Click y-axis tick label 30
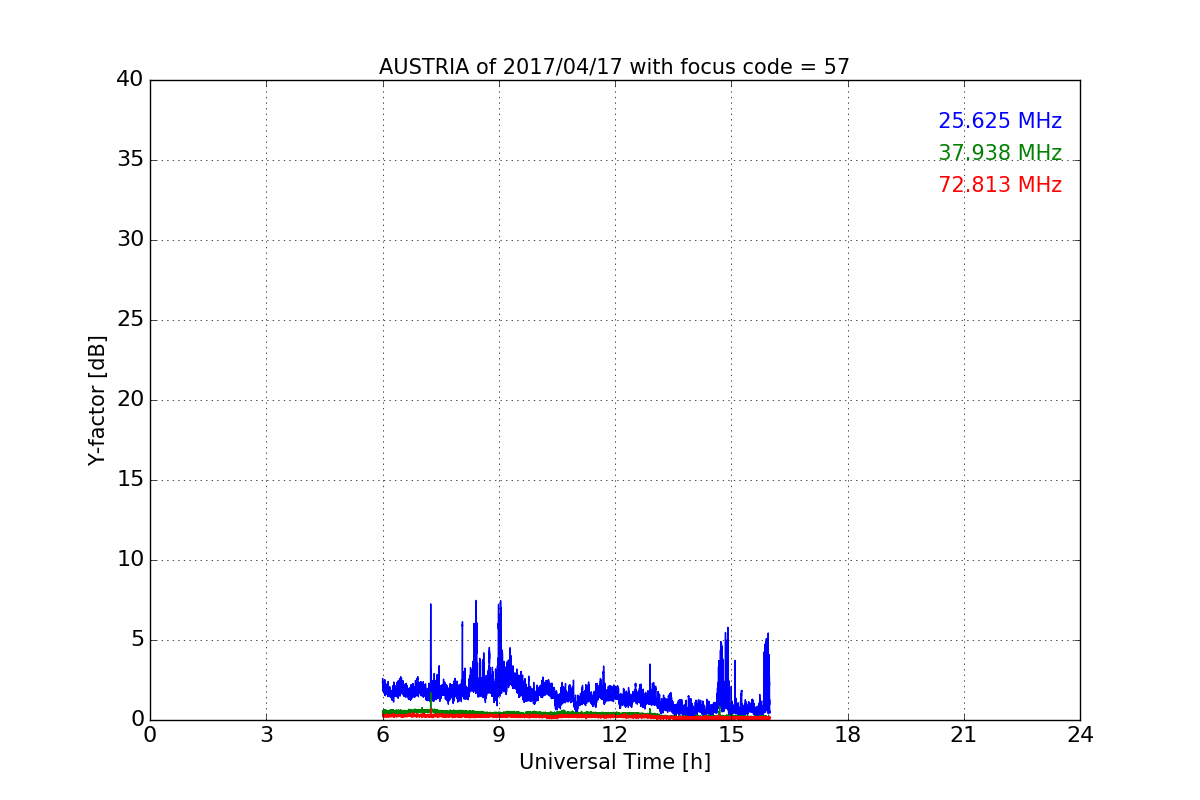The width and height of the screenshot is (1200, 800). tap(130, 240)
